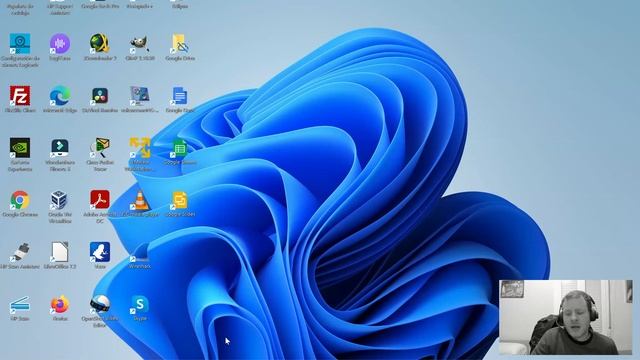Select the DaVinci Resolve icon
Screen dimensions: 640x360
tap(100, 96)
